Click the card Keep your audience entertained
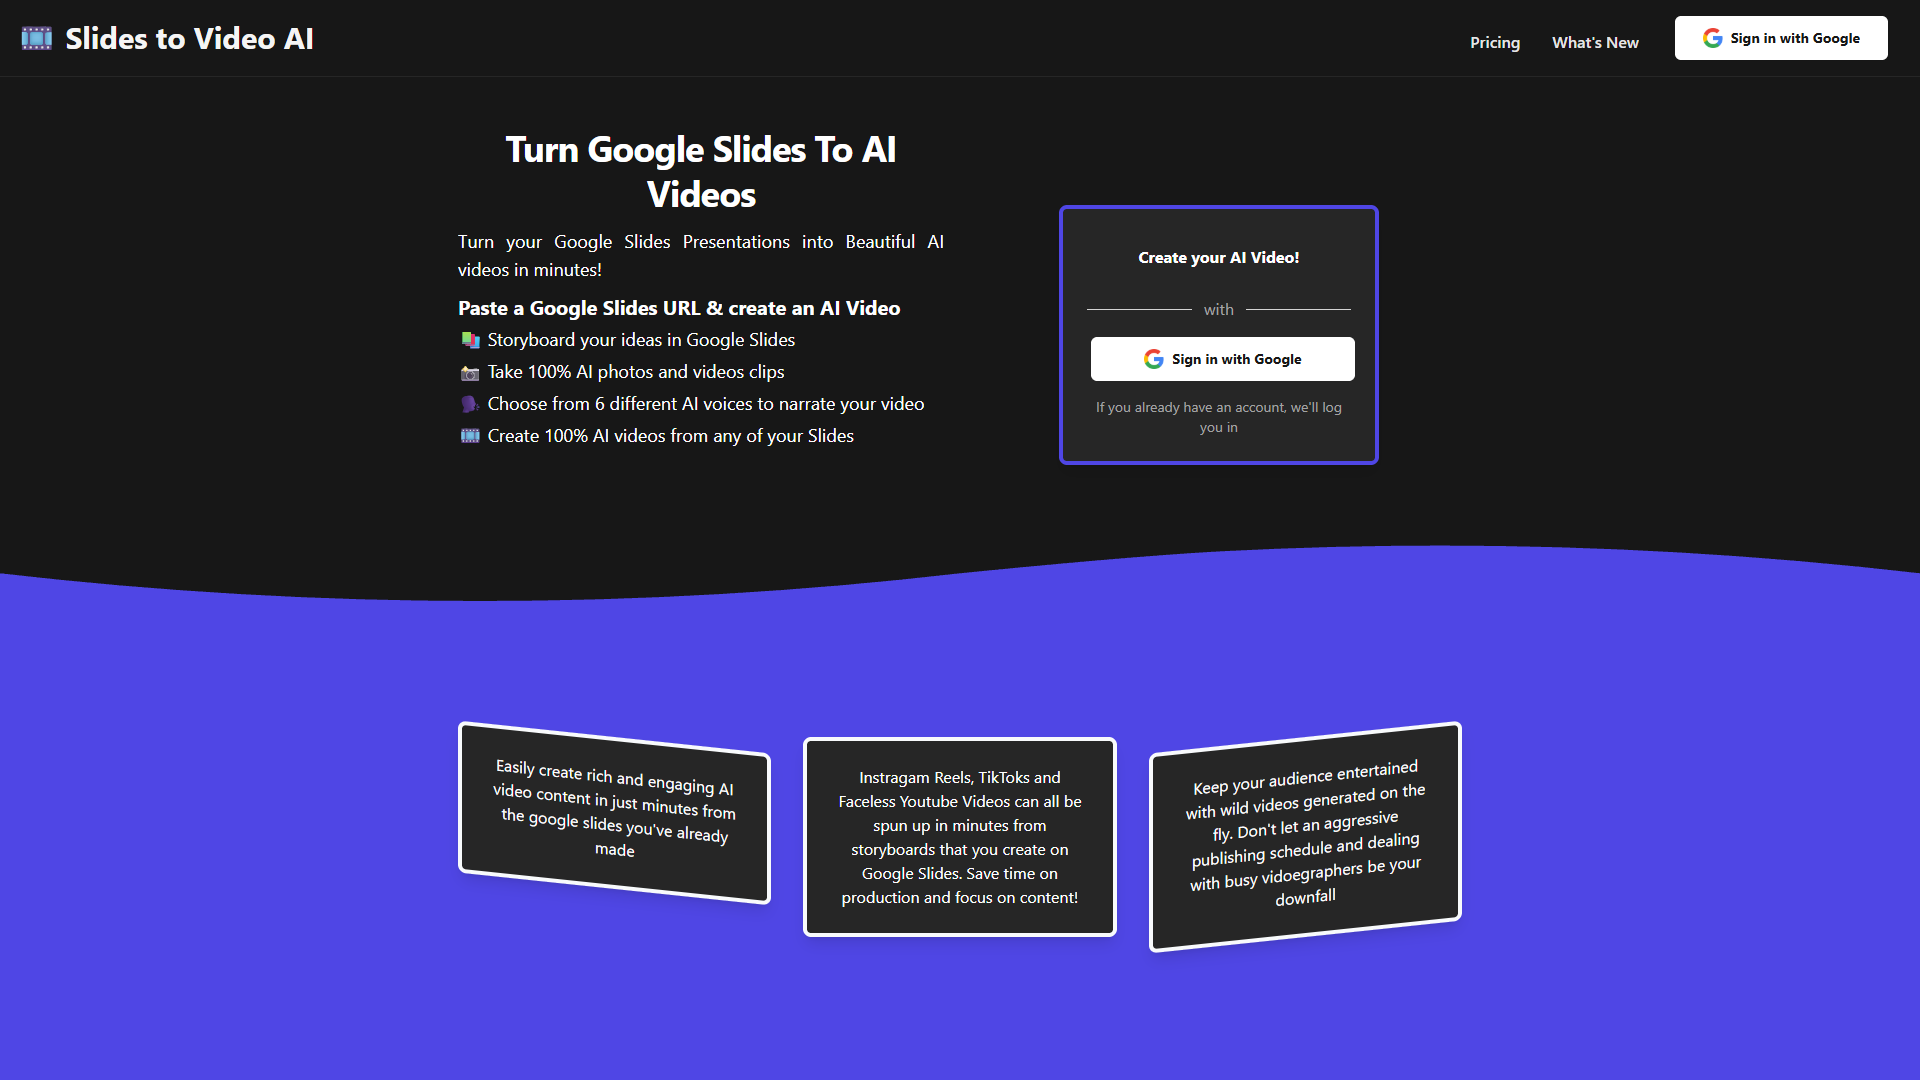The image size is (1920, 1080). [1305, 836]
